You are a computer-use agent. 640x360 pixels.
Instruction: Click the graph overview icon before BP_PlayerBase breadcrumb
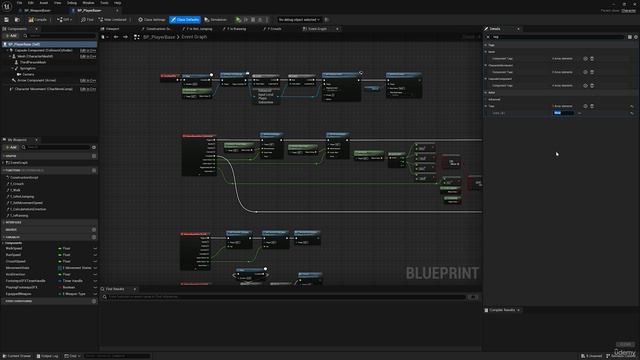coord(137,37)
